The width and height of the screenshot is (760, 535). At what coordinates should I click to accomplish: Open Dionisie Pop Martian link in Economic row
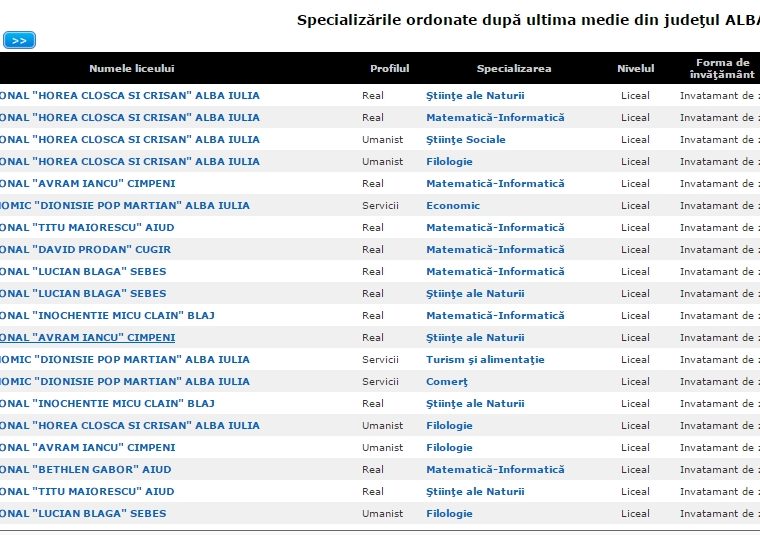pyautogui.click(x=125, y=205)
